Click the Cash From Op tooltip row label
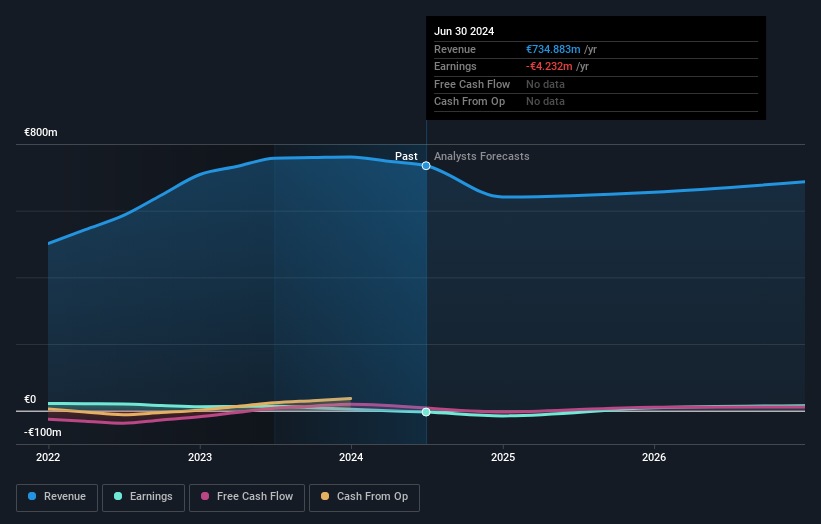 (470, 102)
